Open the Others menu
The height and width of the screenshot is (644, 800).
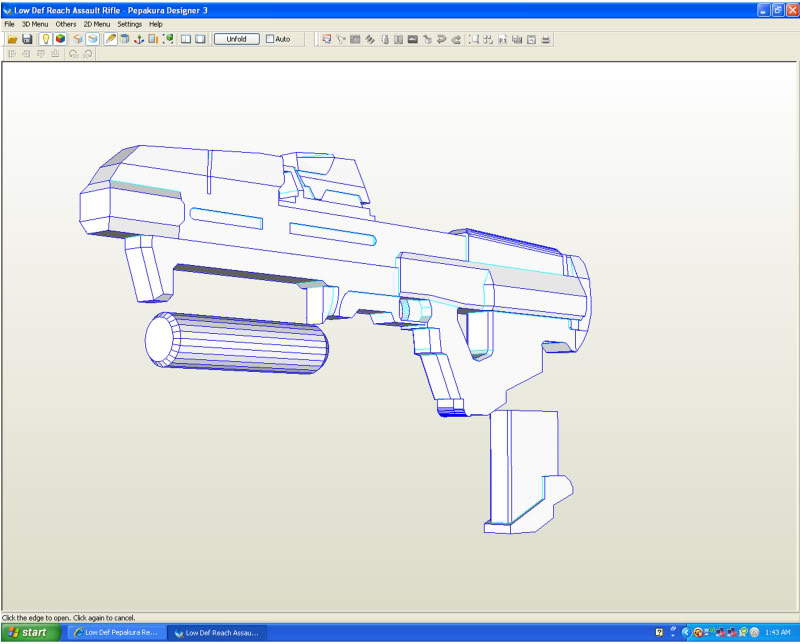(66, 24)
